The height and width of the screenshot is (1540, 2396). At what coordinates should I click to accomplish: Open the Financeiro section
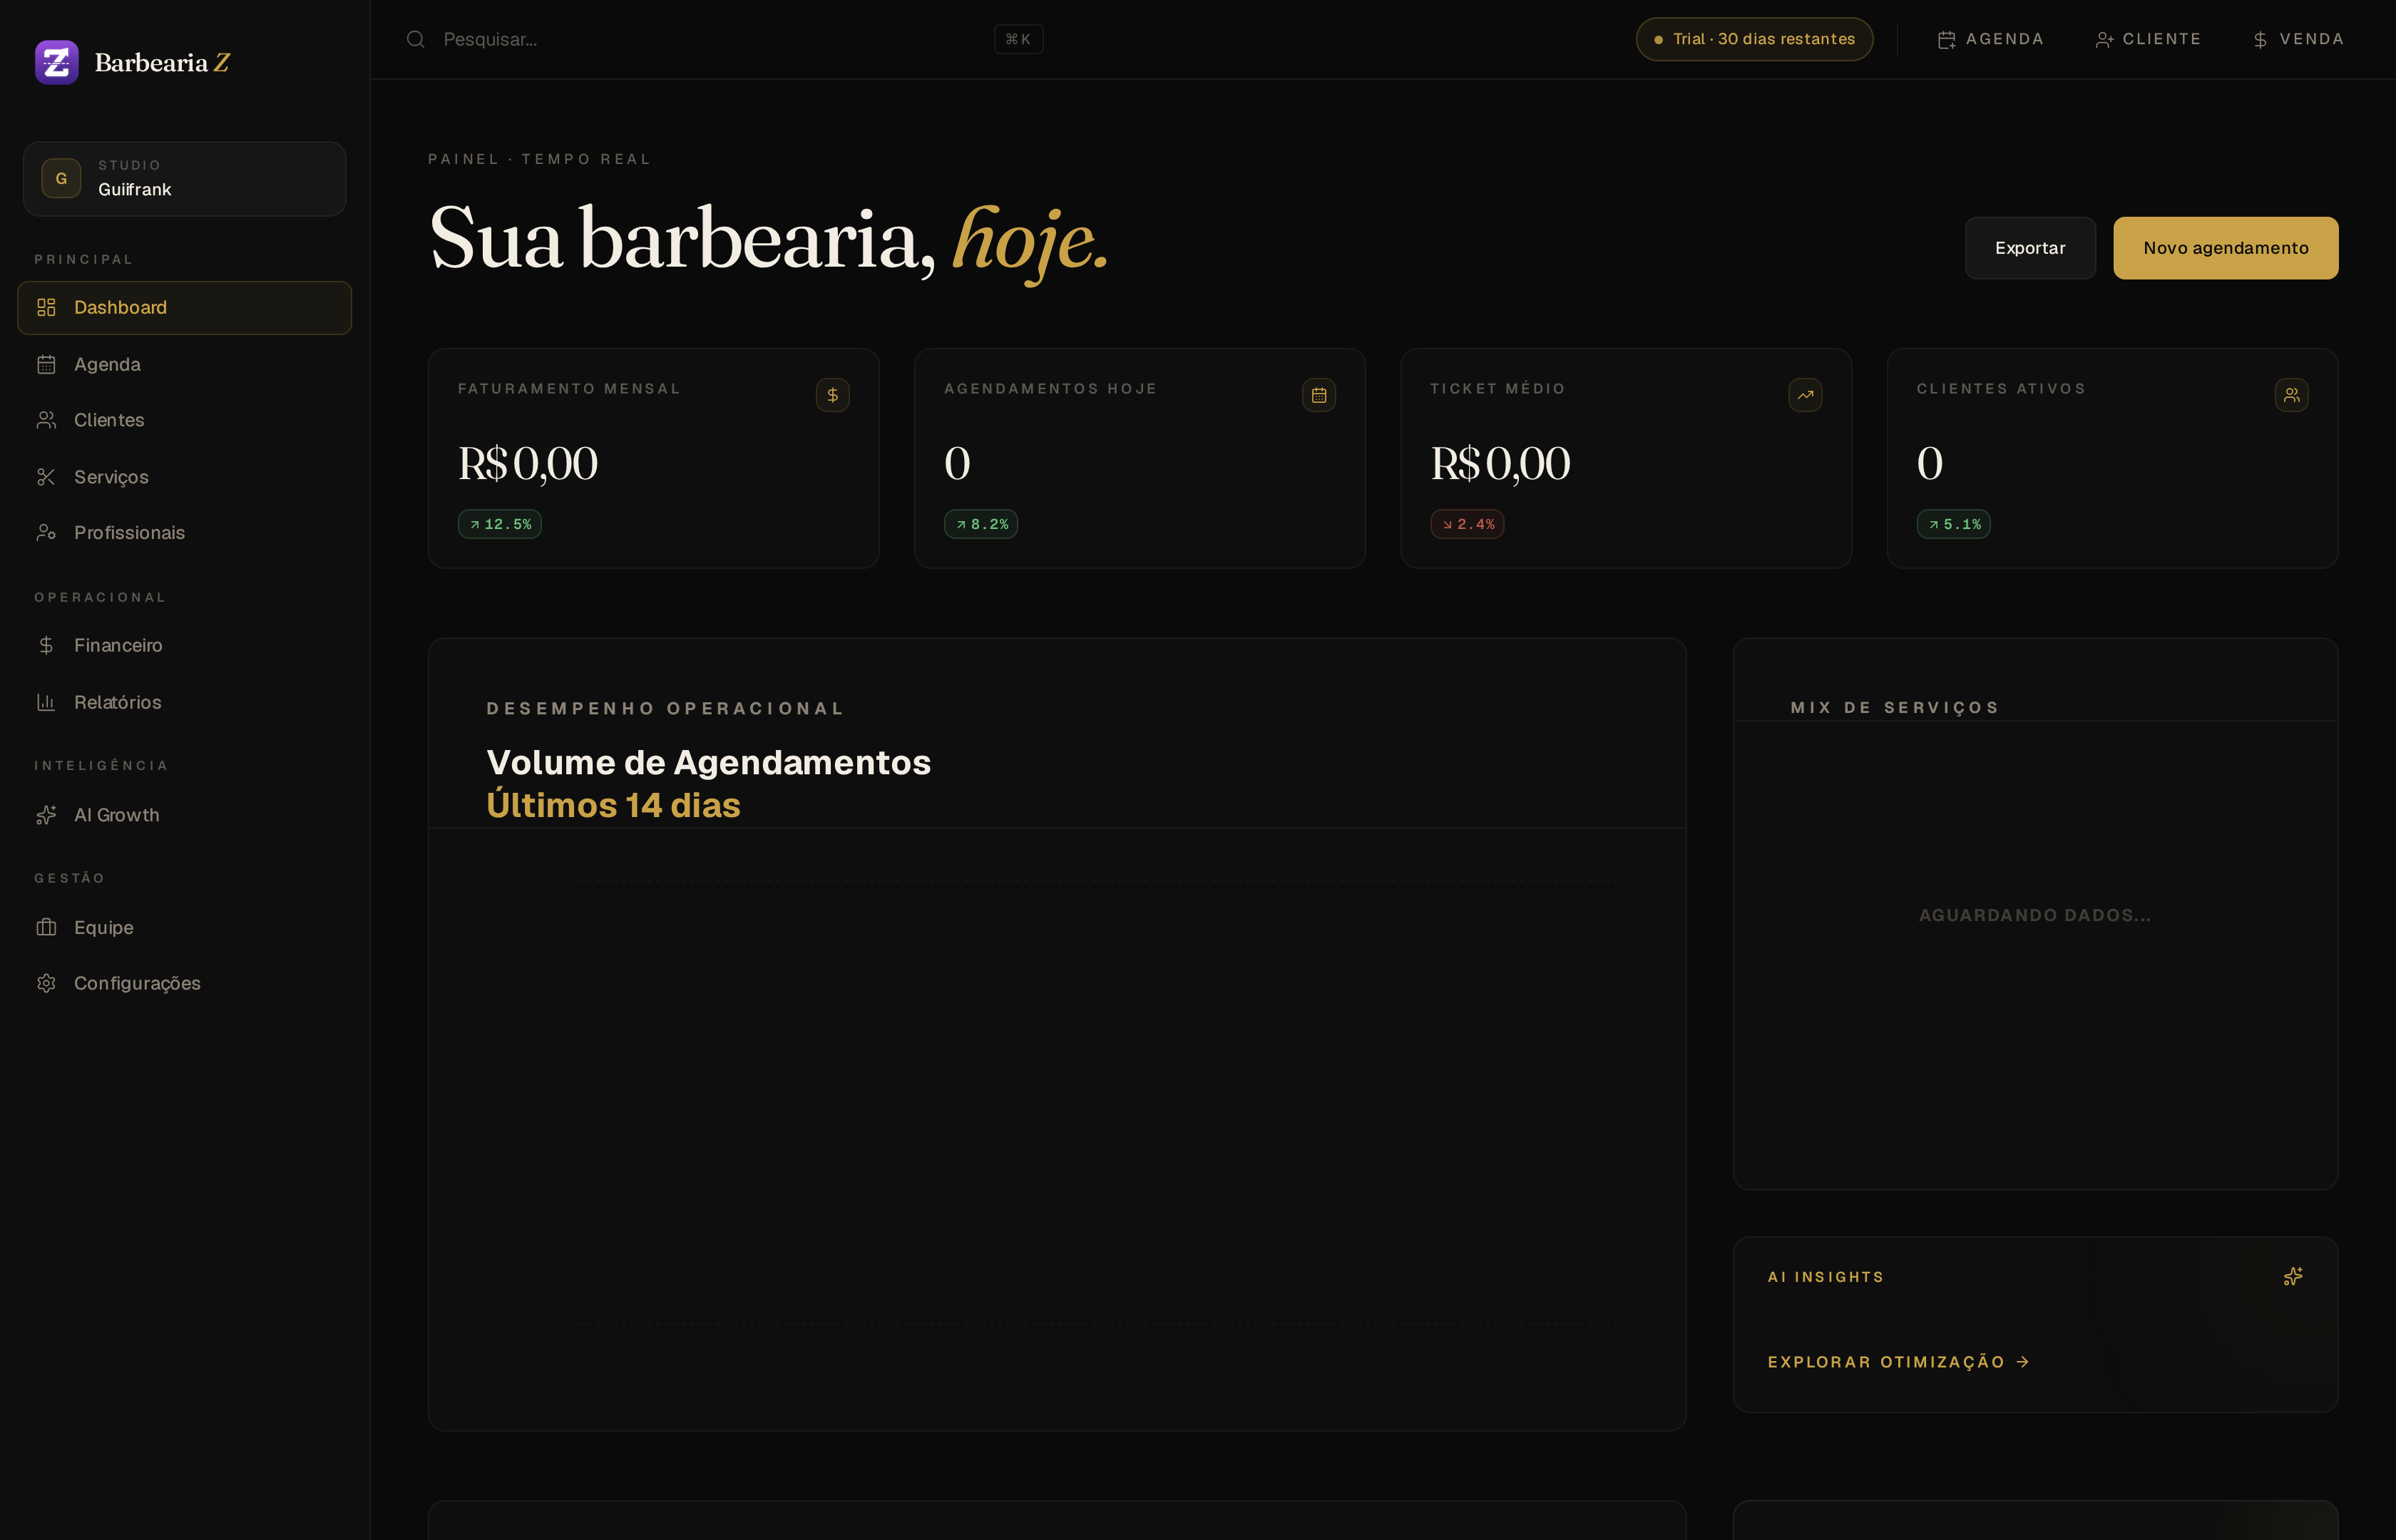click(x=185, y=645)
